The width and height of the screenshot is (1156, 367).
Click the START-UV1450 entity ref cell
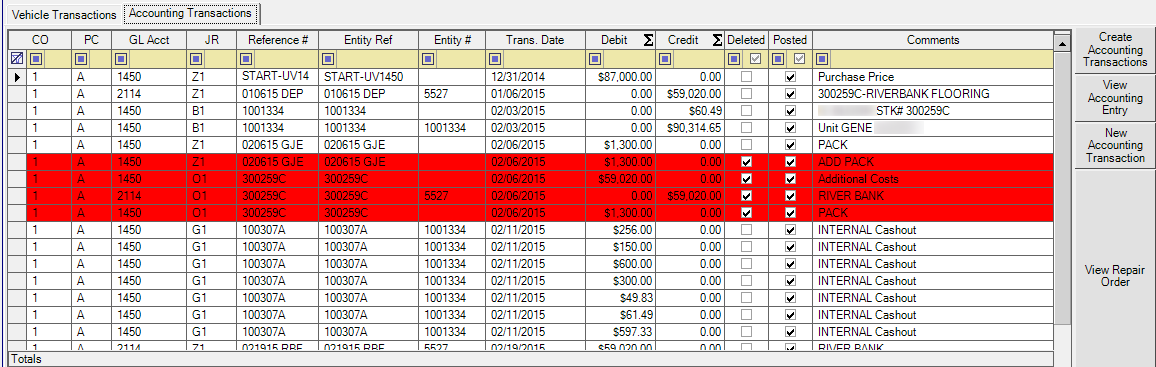click(368, 77)
